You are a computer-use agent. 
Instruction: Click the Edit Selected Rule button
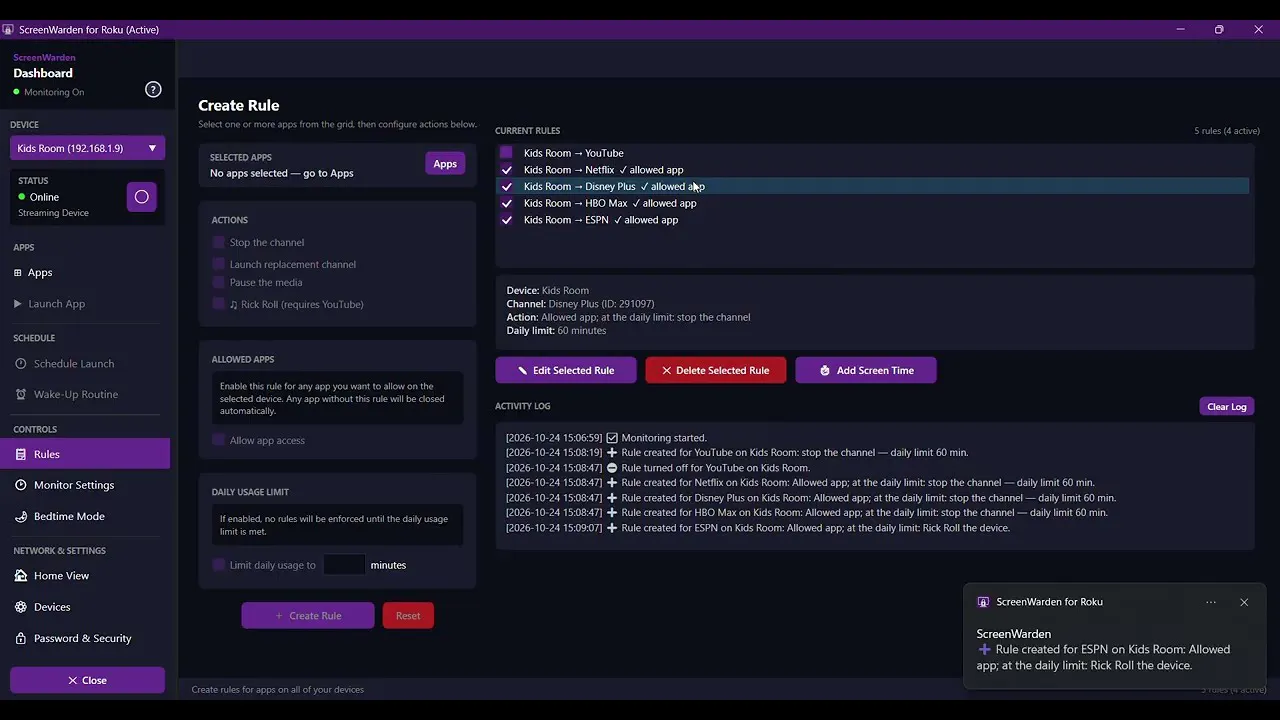(x=566, y=370)
